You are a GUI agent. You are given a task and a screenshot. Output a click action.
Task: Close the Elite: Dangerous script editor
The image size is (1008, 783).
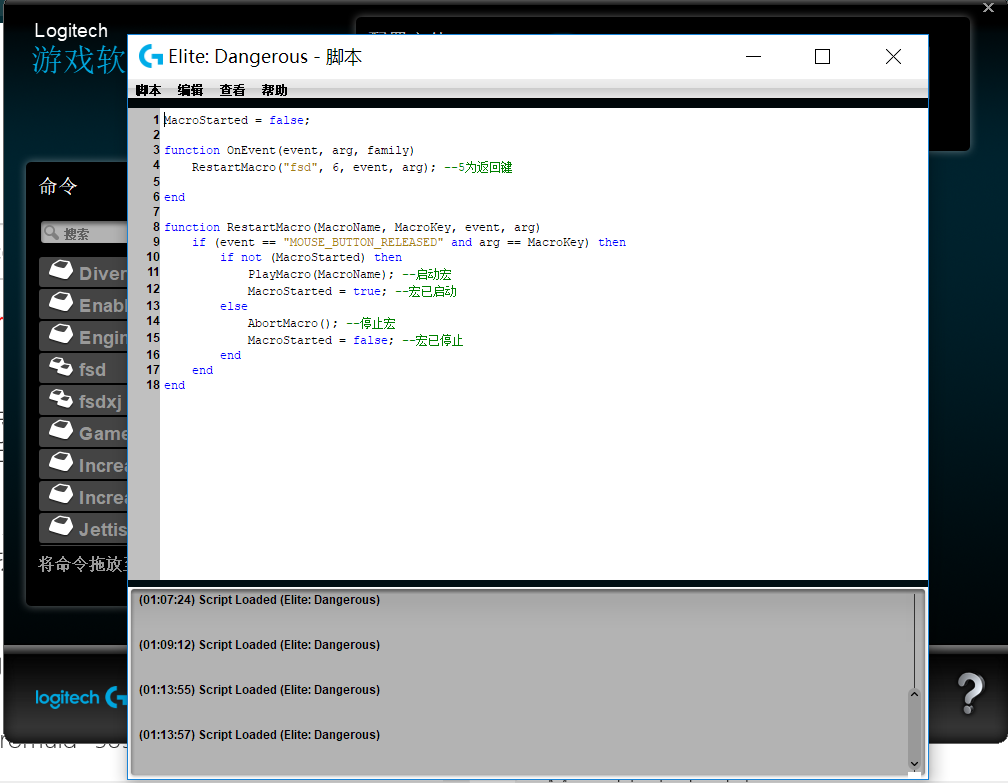tap(893, 57)
